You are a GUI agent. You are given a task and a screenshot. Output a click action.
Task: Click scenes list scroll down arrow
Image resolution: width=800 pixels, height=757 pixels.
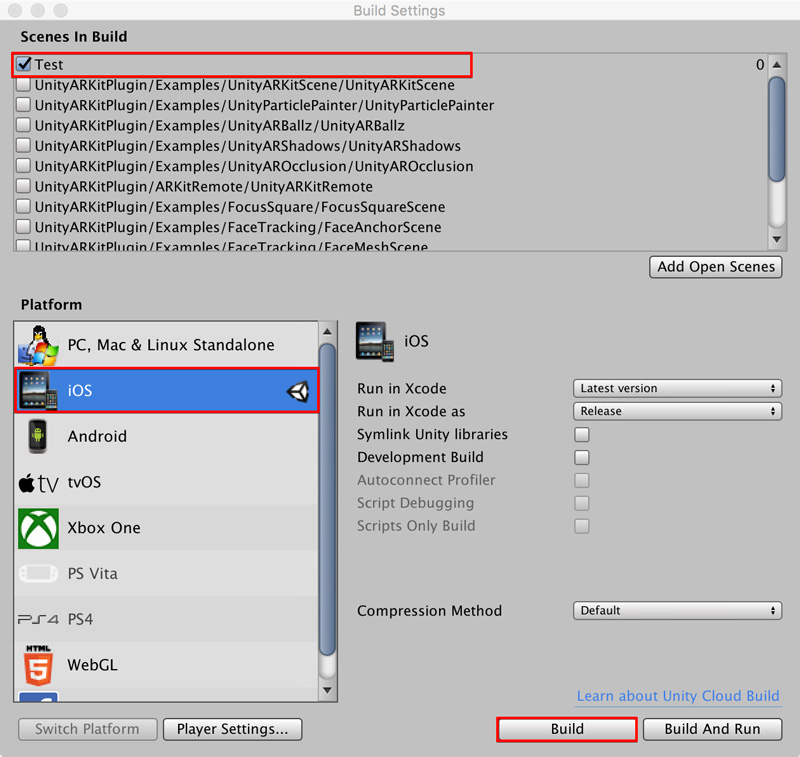click(777, 239)
